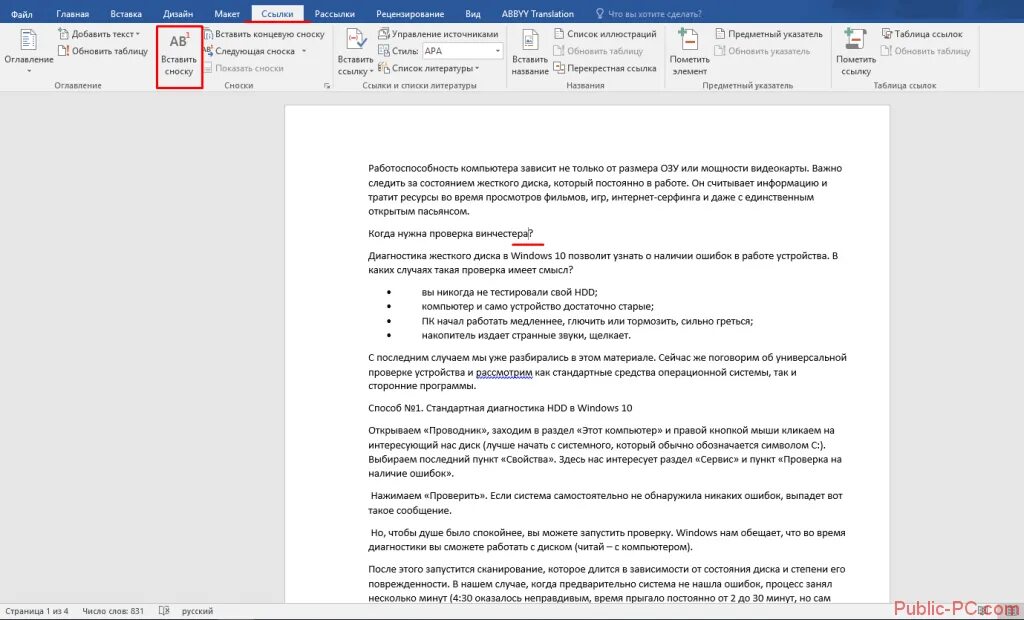
Task: Switch to the Рассылки tab
Action: pyautogui.click(x=334, y=14)
